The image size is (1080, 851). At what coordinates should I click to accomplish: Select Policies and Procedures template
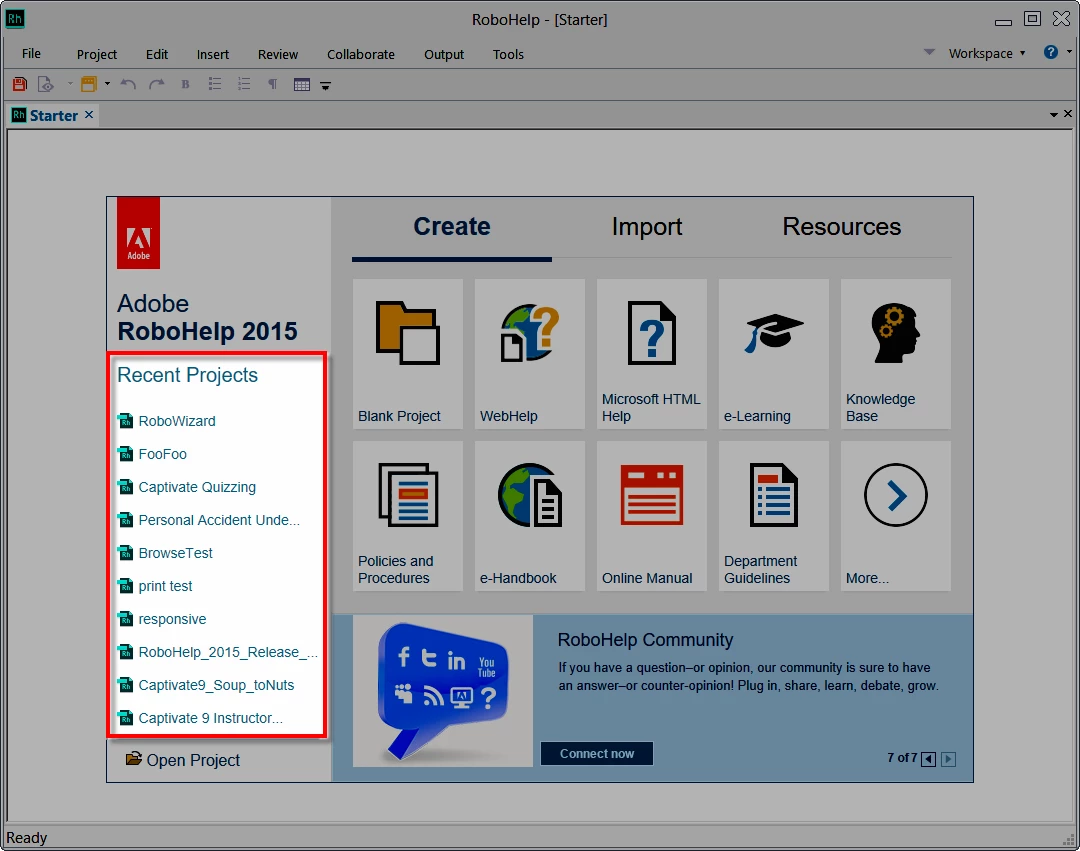coord(408,516)
